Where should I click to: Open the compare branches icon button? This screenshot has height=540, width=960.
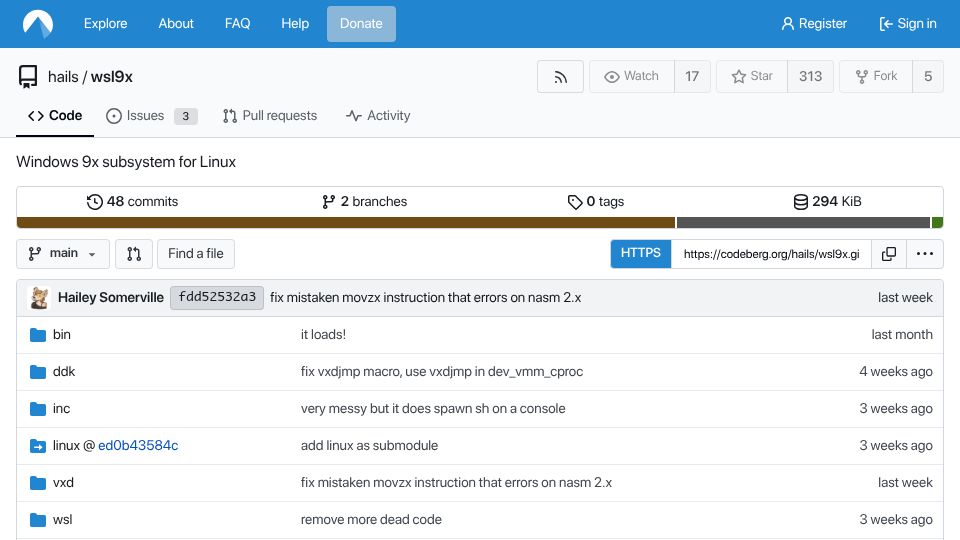(133, 253)
